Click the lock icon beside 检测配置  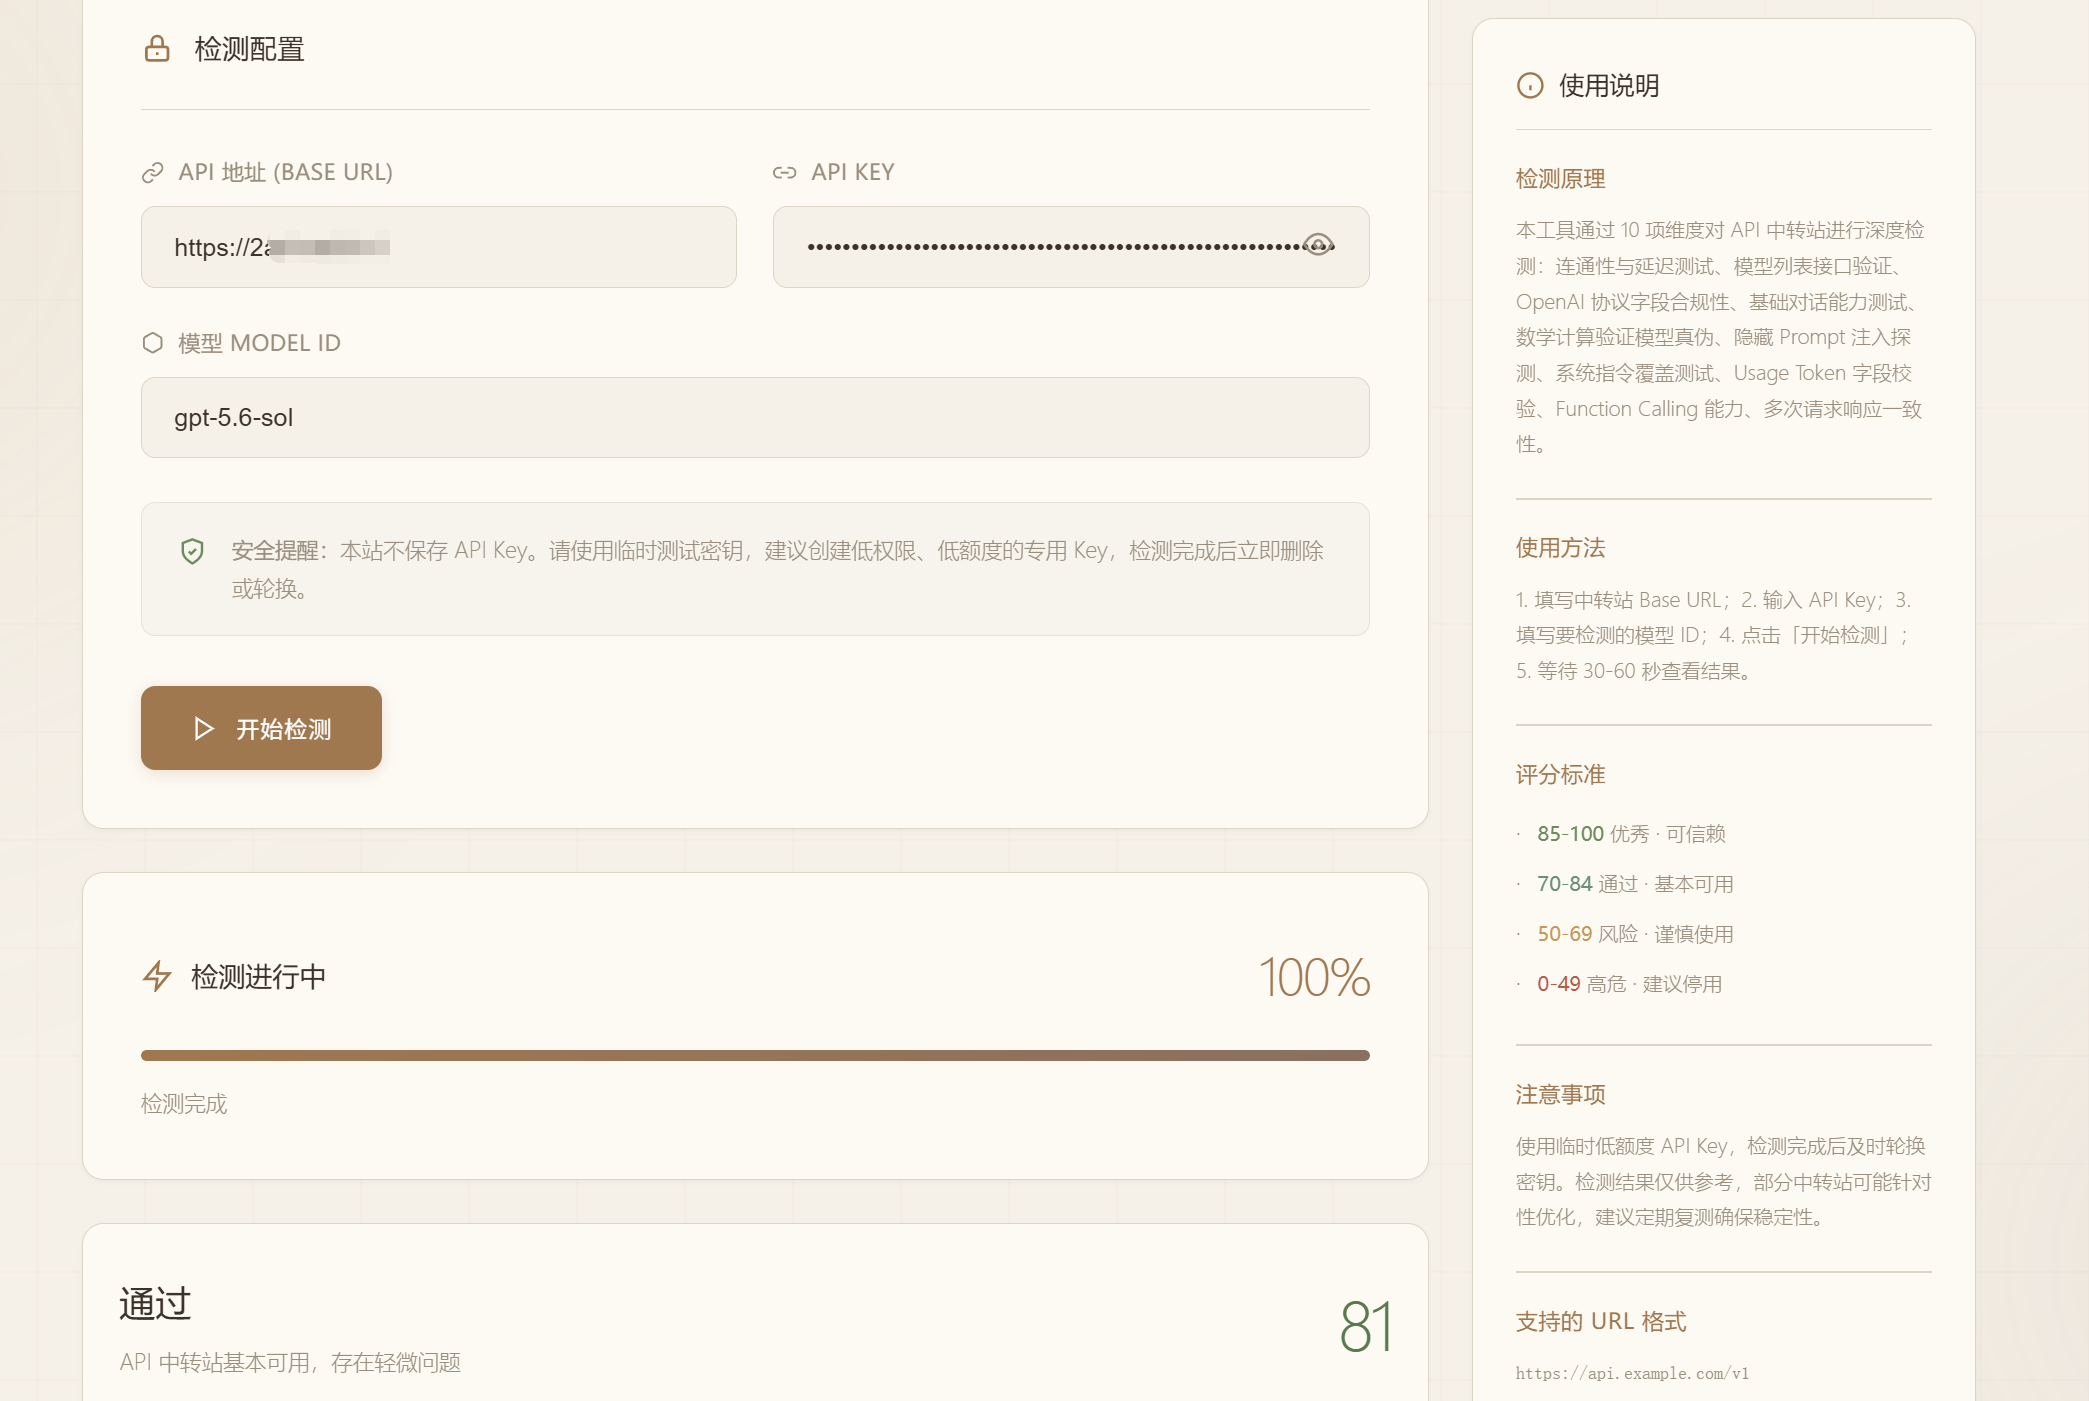pos(157,49)
